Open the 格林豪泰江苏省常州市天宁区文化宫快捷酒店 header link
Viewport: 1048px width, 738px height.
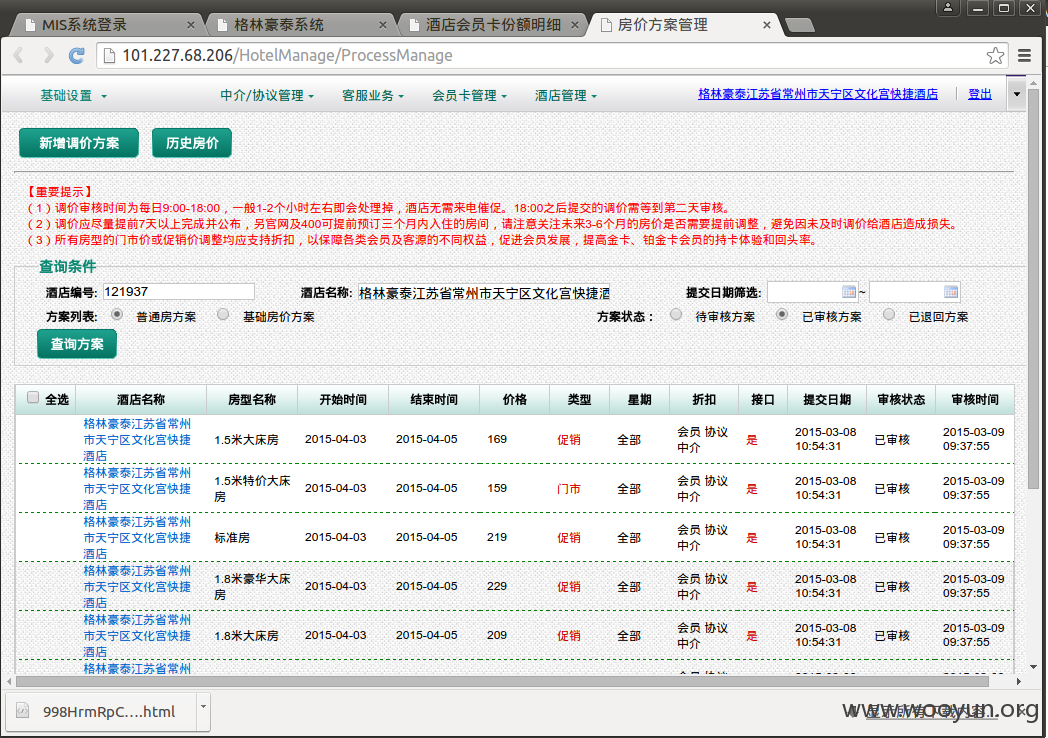818,94
